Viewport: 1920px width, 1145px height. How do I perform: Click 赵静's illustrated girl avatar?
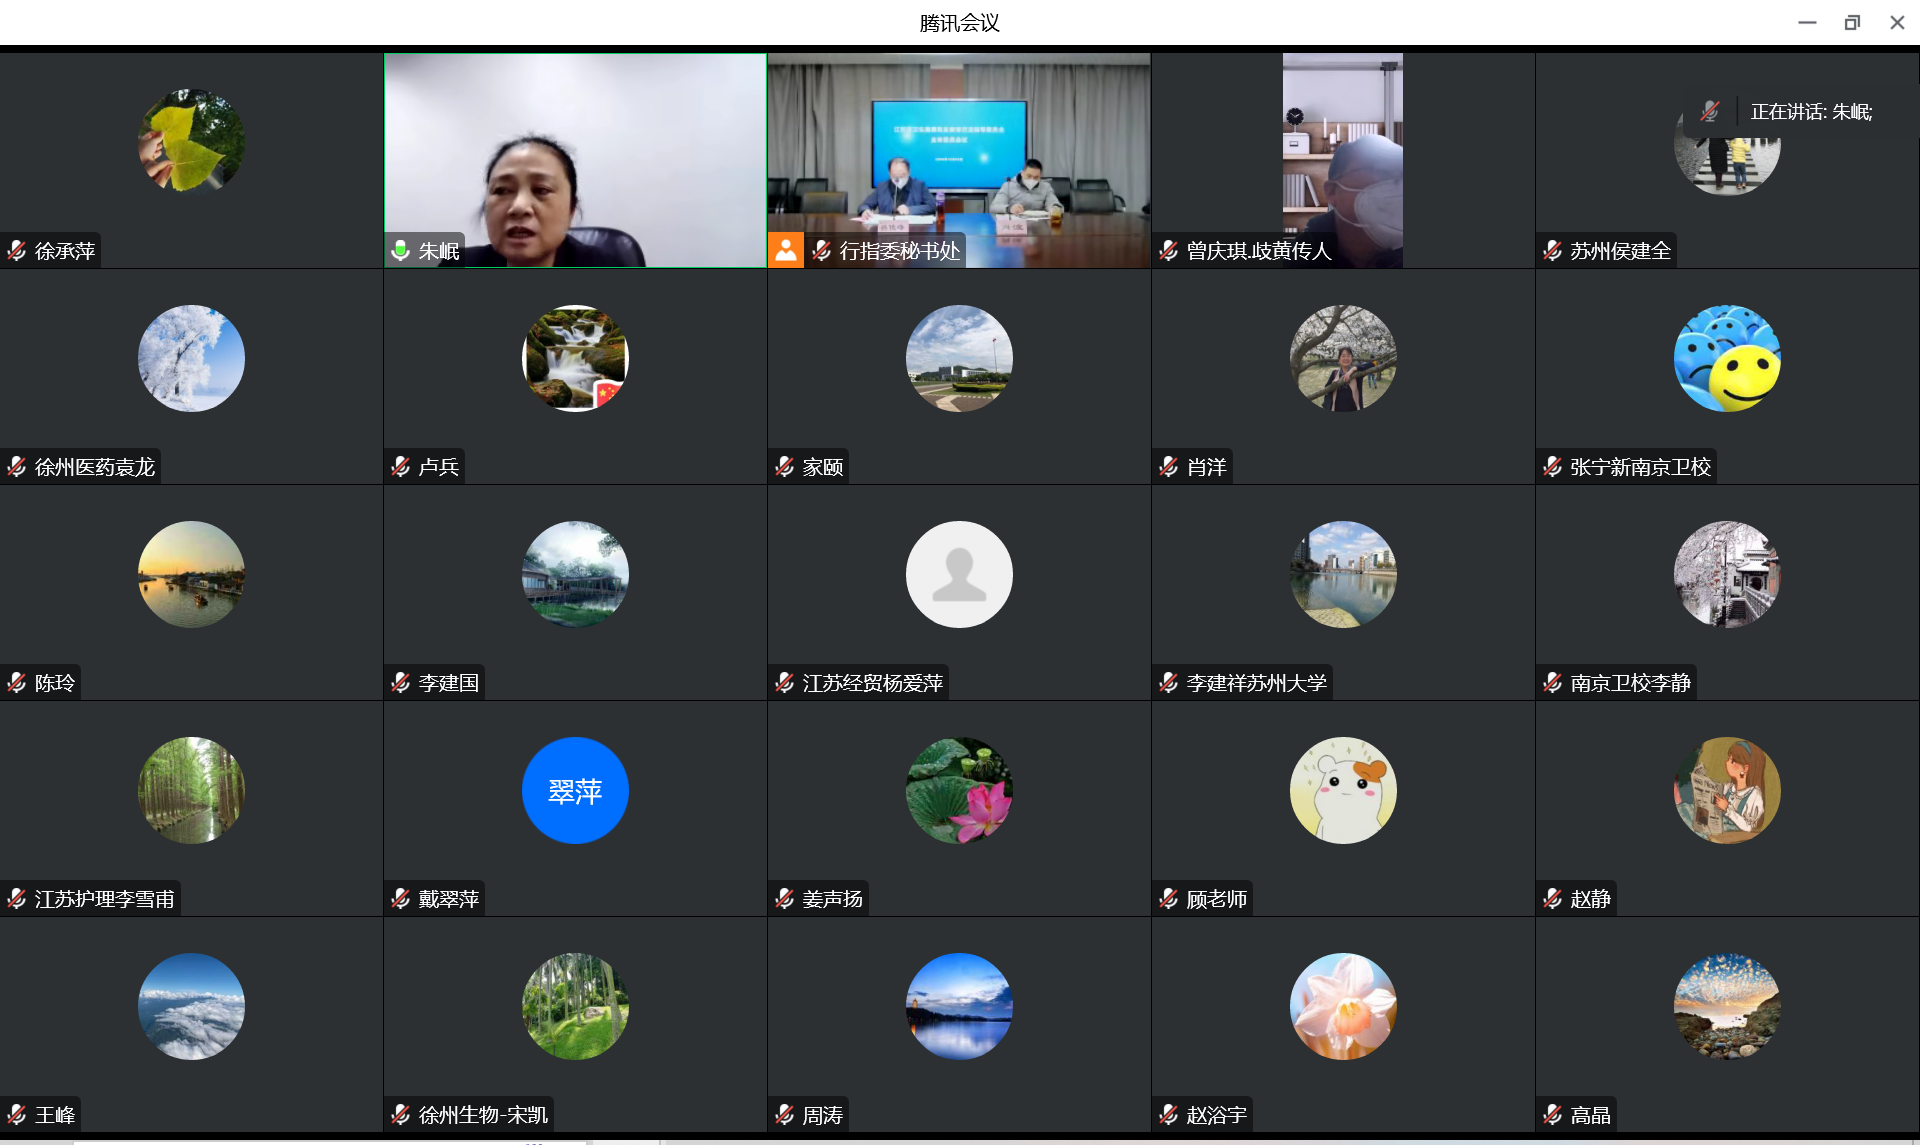point(1727,790)
